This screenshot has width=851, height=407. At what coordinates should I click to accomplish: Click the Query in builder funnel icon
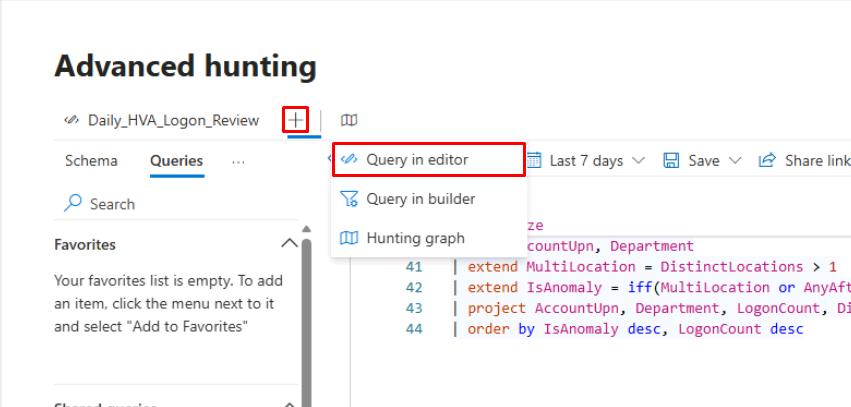coord(349,199)
